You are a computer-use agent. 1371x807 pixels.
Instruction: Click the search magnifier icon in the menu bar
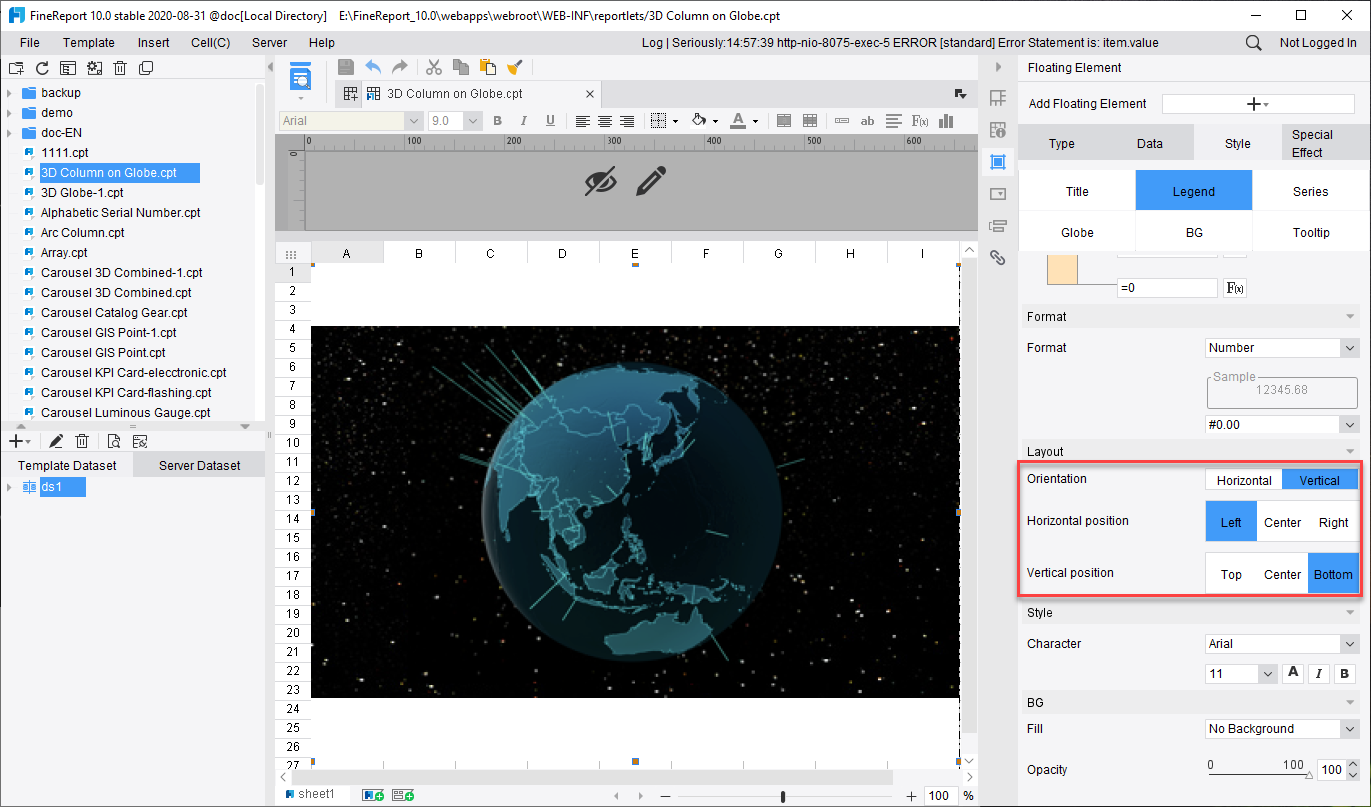point(1253,43)
